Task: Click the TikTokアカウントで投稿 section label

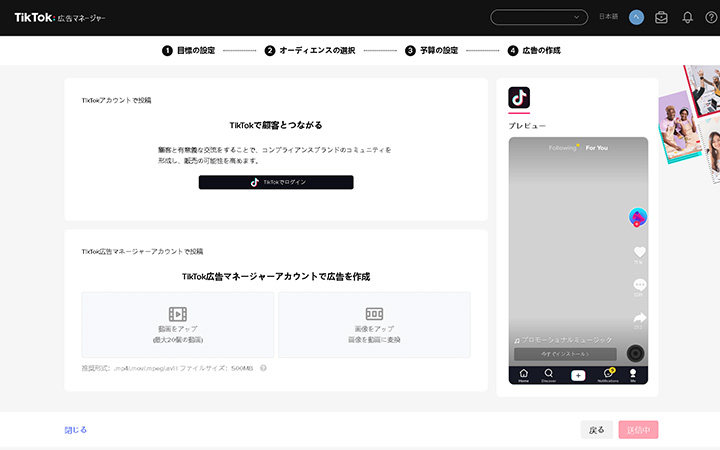Action: 117,100
